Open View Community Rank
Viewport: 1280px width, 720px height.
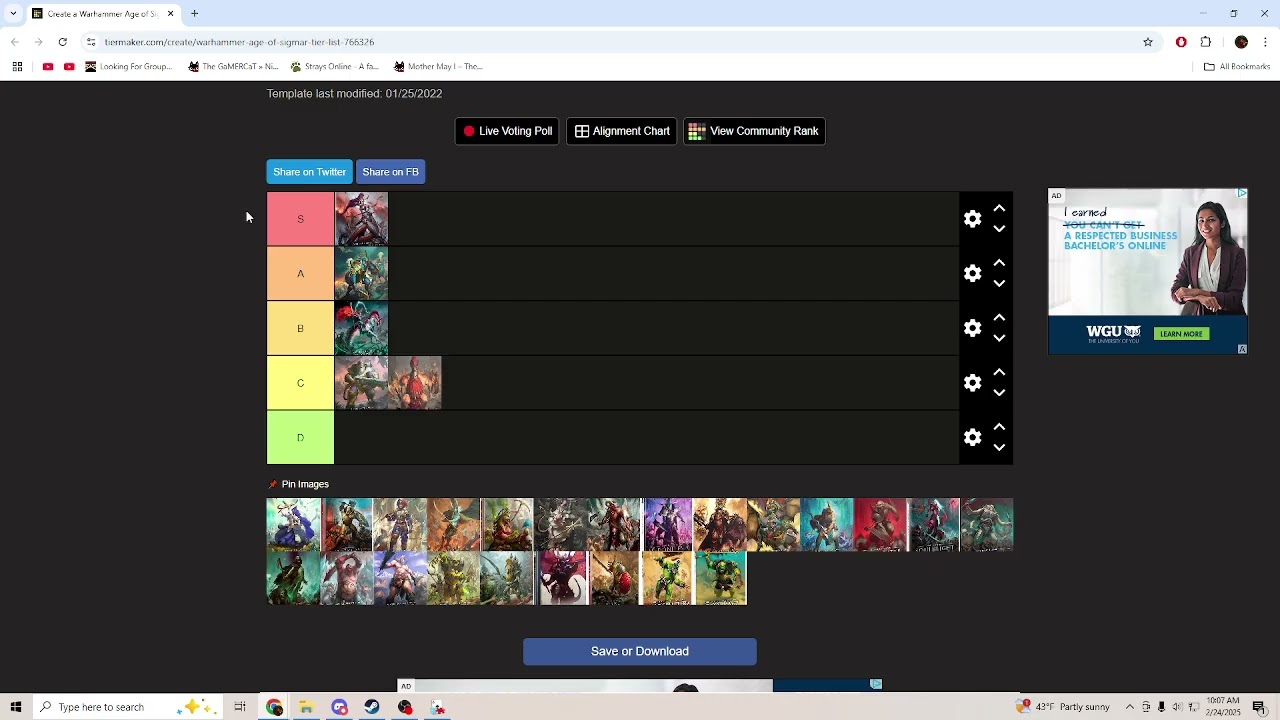[x=754, y=131]
